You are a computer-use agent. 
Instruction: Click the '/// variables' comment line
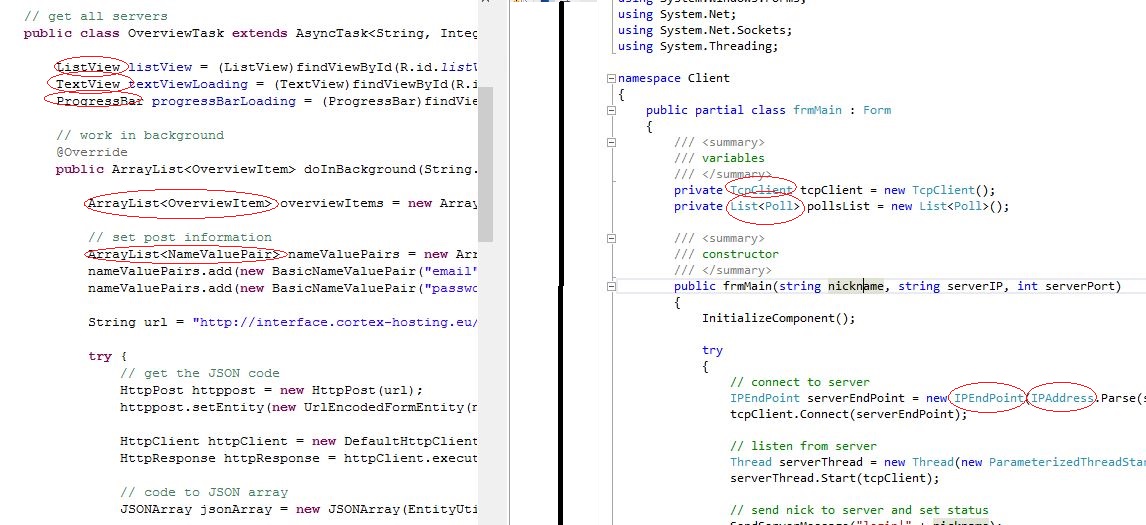(x=719, y=158)
